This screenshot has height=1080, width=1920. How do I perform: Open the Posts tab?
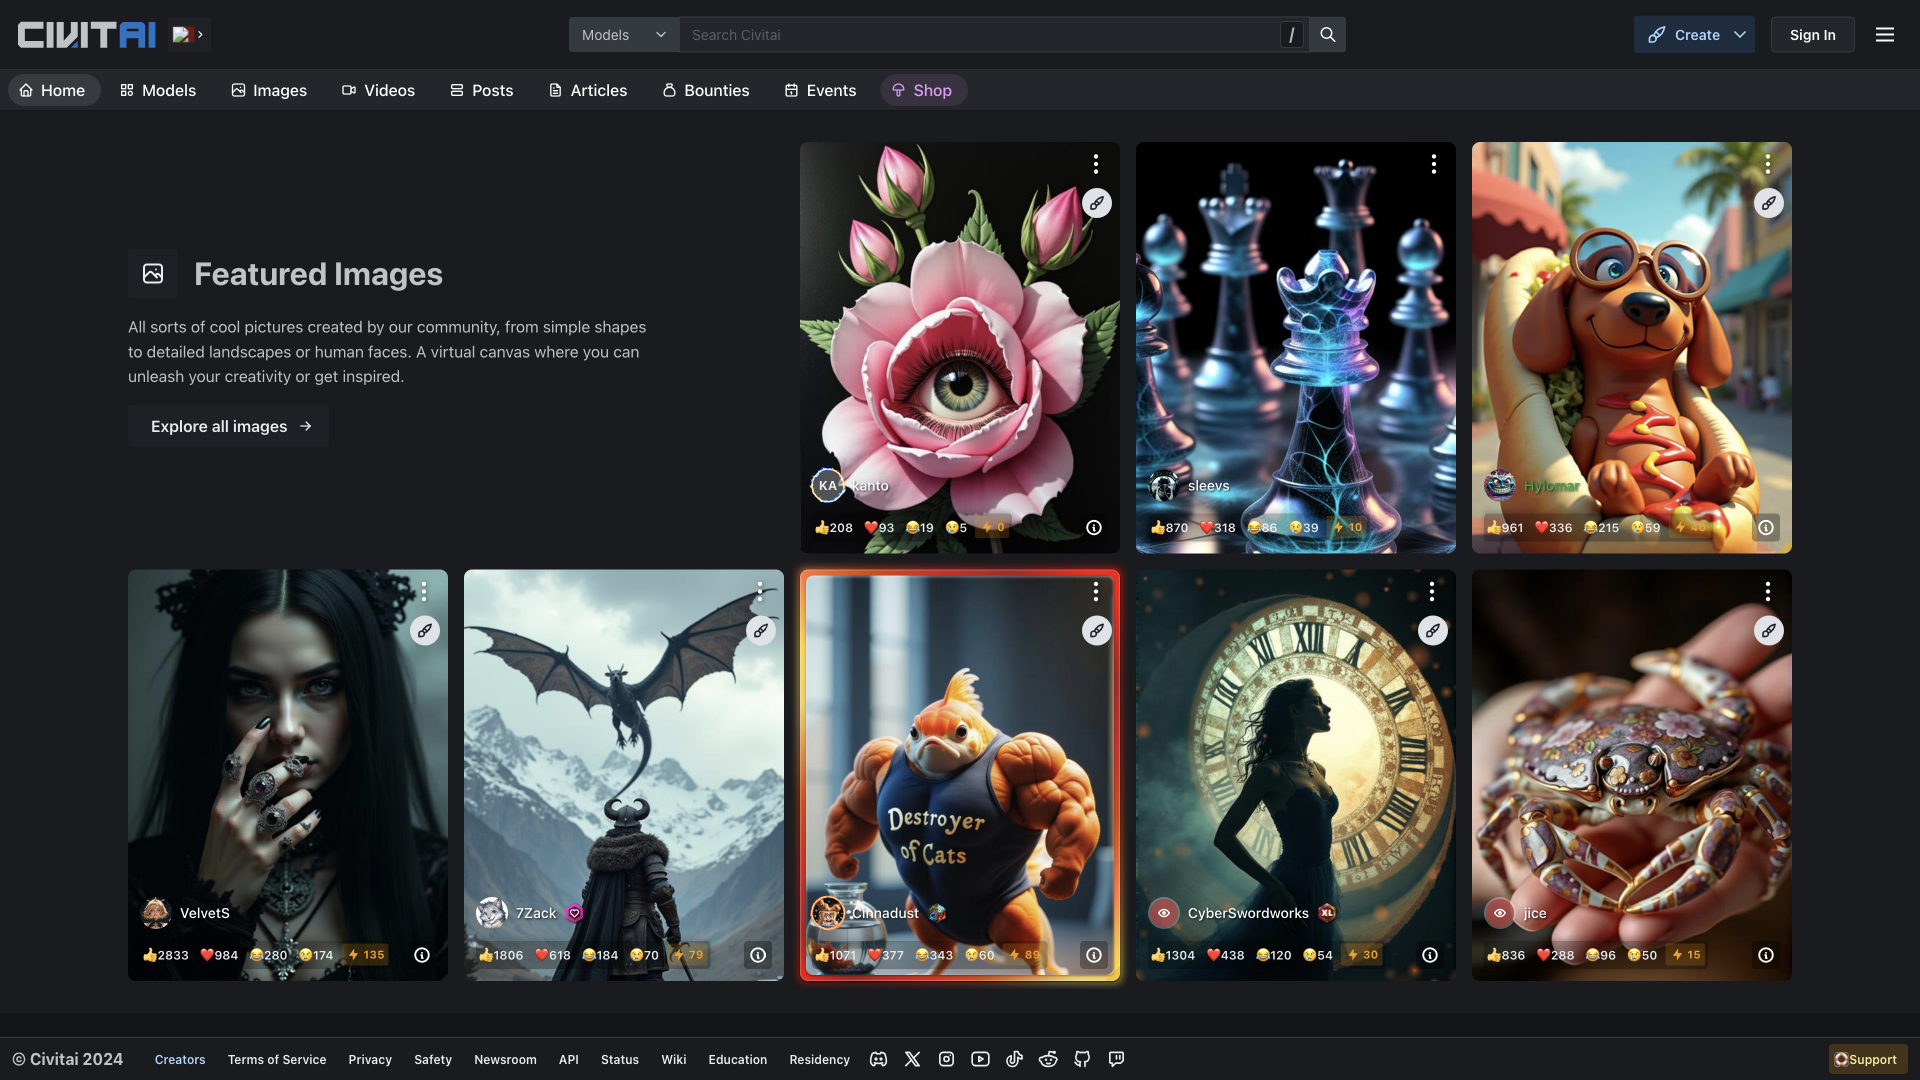pyautogui.click(x=481, y=90)
